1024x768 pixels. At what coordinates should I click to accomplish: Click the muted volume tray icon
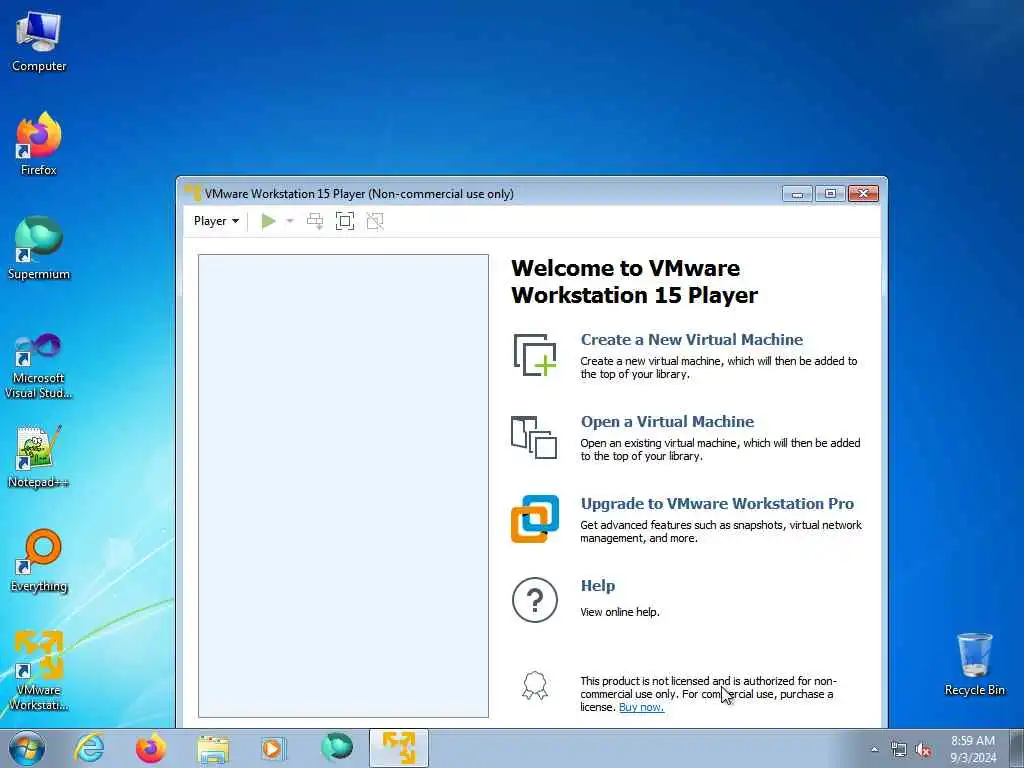(x=923, y=750)
